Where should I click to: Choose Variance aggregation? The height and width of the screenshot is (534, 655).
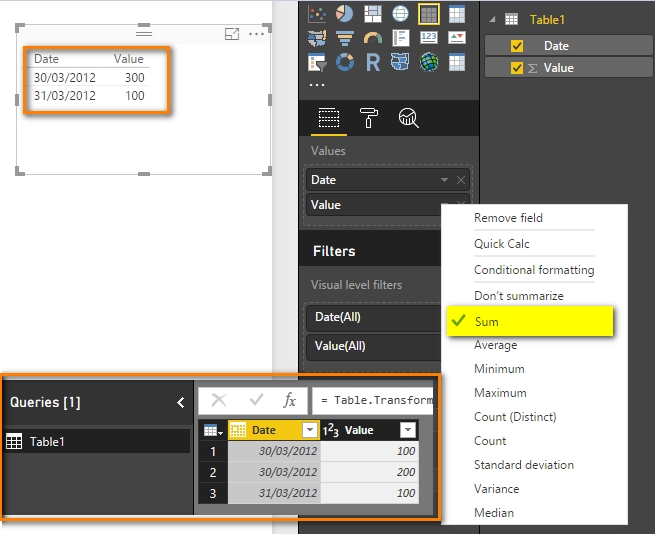coord(496,489)
